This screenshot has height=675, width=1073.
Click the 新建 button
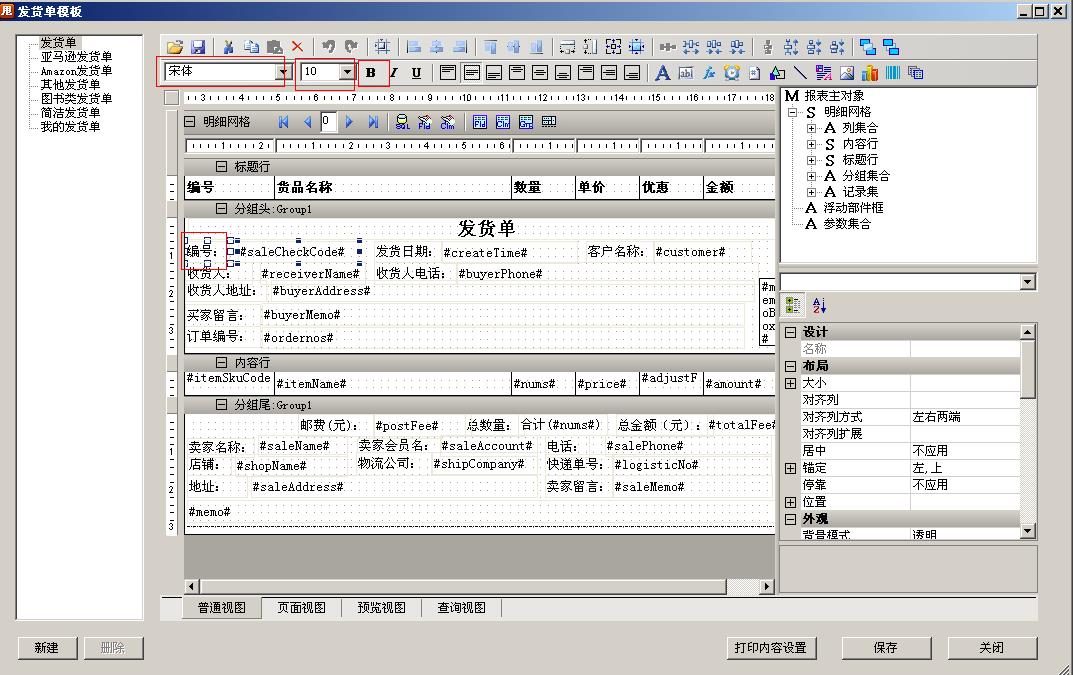[47, 648]
